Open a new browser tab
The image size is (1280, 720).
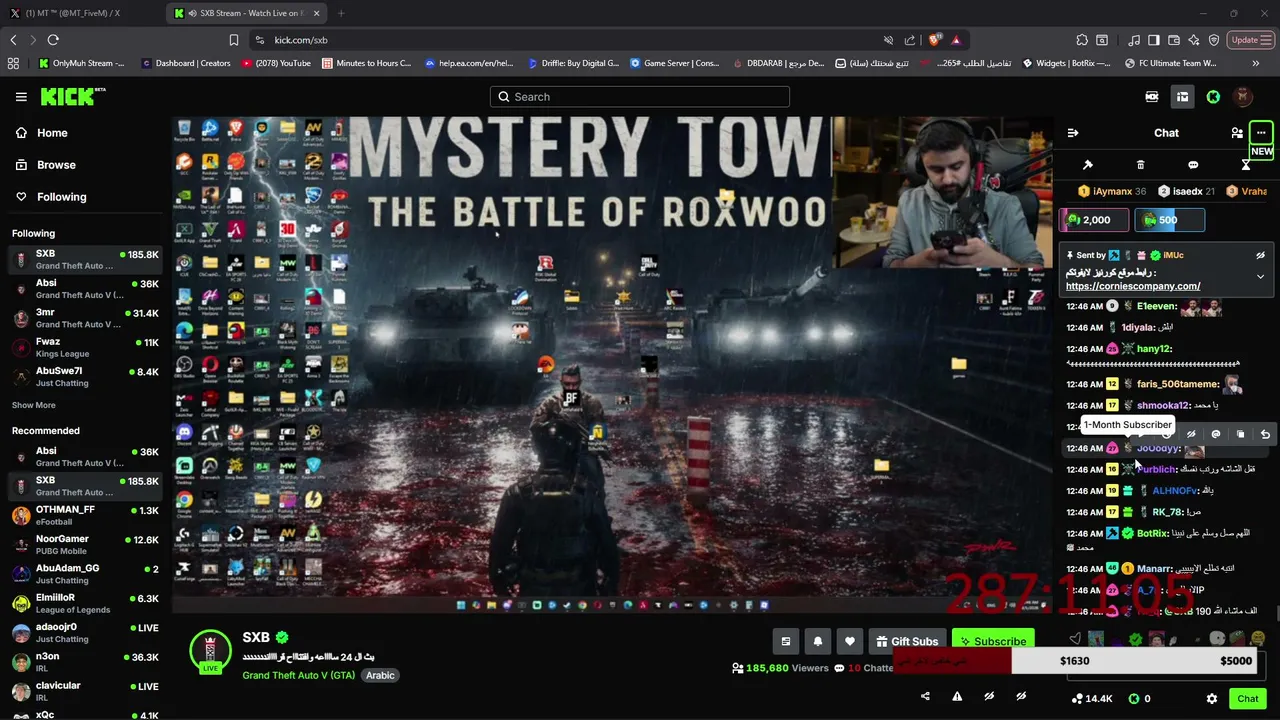341,13
